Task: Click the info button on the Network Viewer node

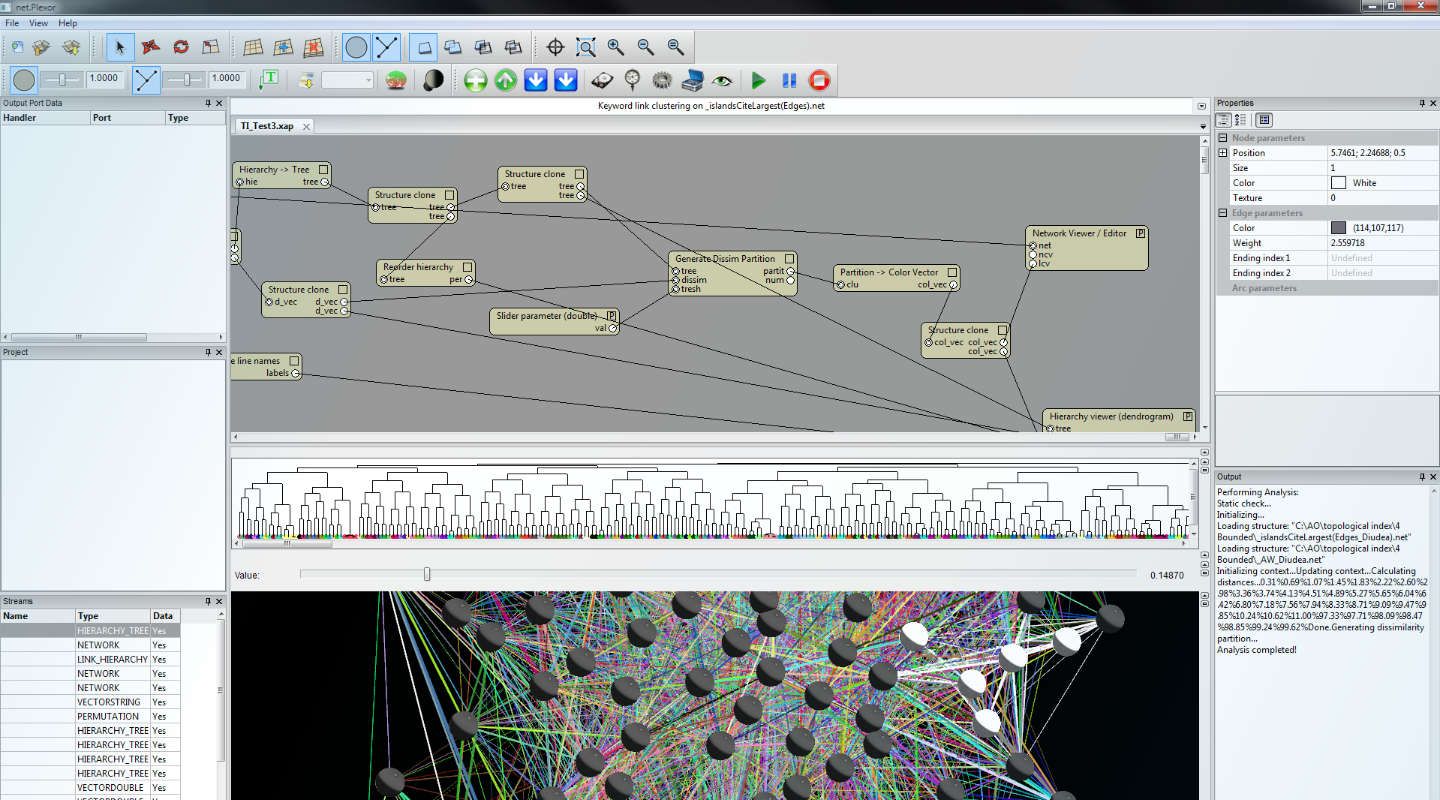Action: [1140, 233]
